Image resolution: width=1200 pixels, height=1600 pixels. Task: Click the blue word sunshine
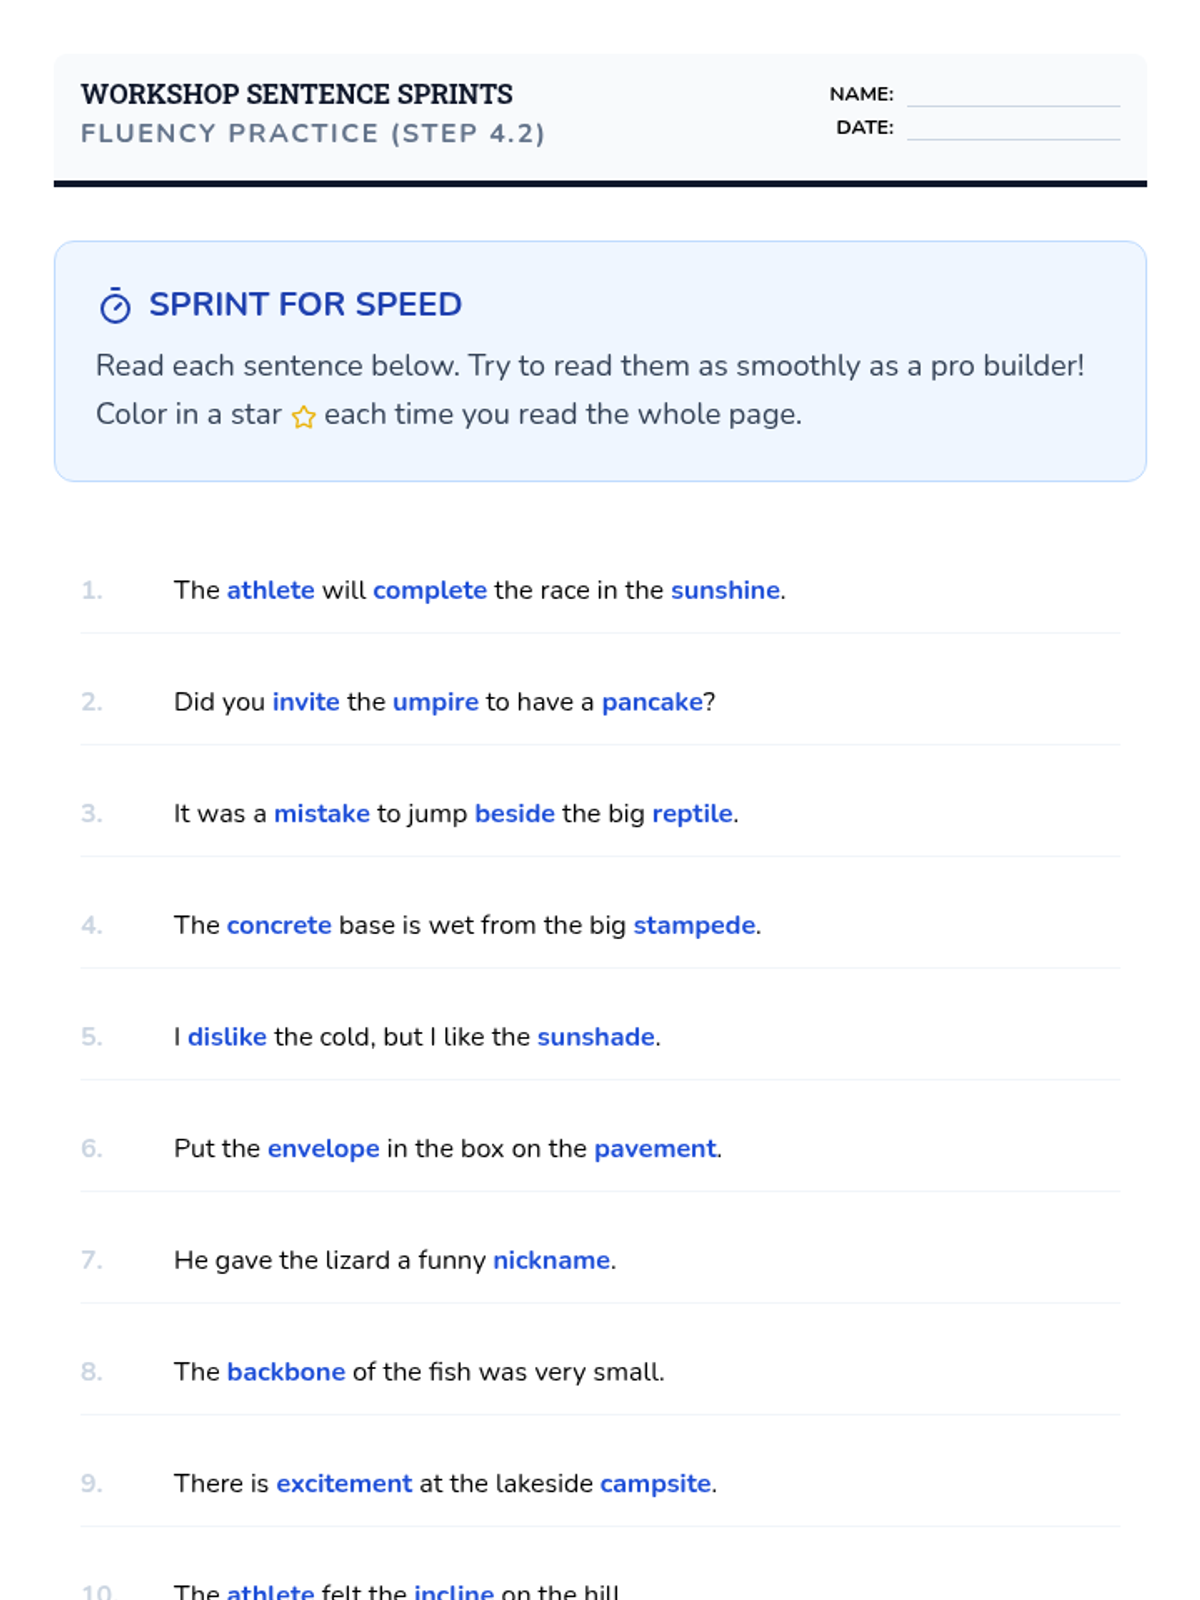(x=725, y=590)
